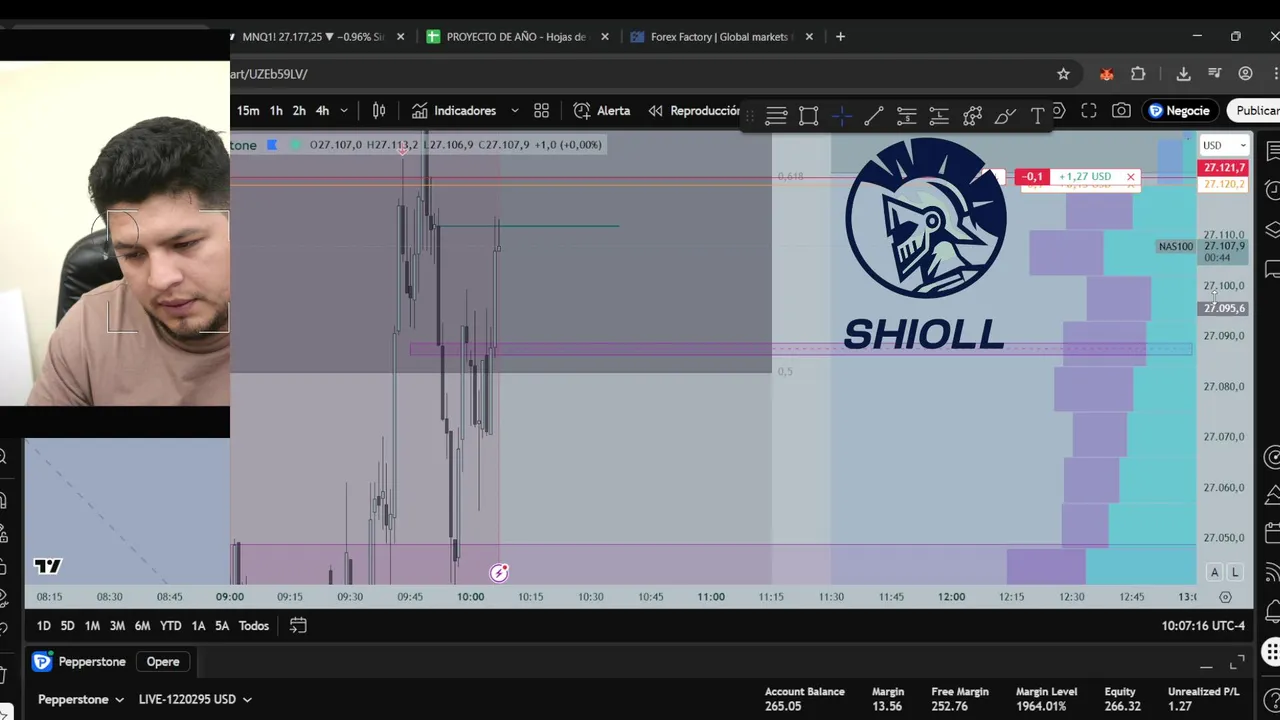Open the chat bubble panel in right sidebar
The image size is (1280, 720).
[1272, 269]
